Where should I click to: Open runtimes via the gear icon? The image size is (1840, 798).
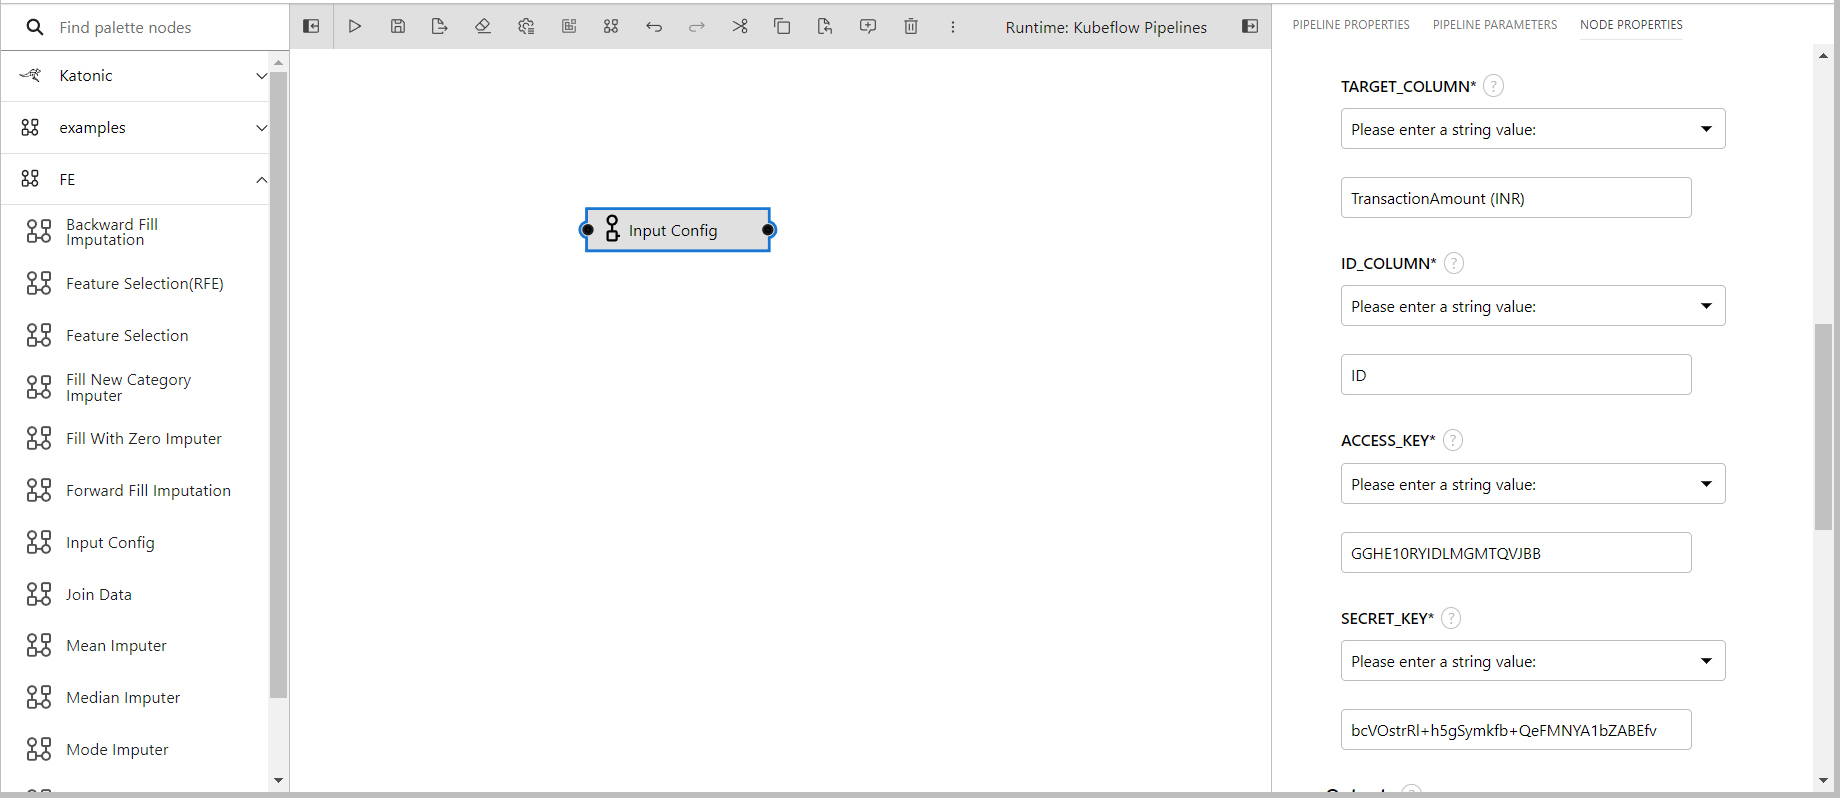526,27
